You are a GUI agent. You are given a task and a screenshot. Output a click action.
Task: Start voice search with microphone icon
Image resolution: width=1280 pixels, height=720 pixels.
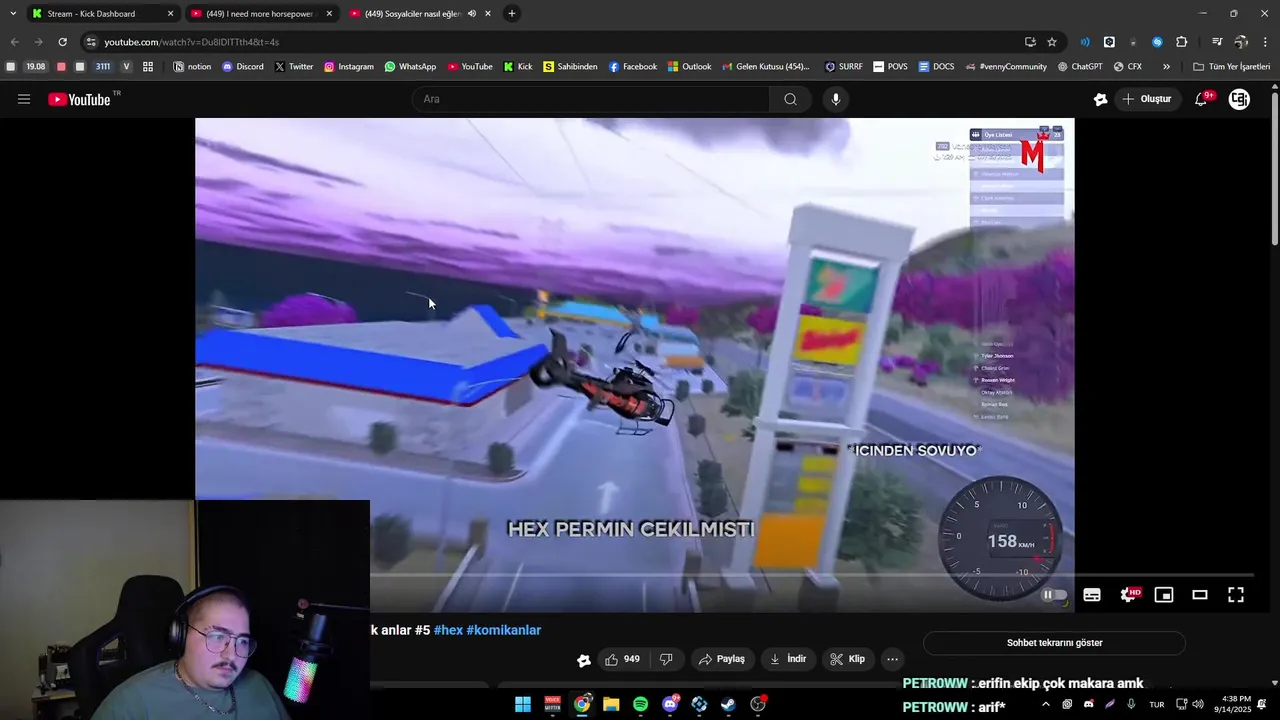[836, 99]
